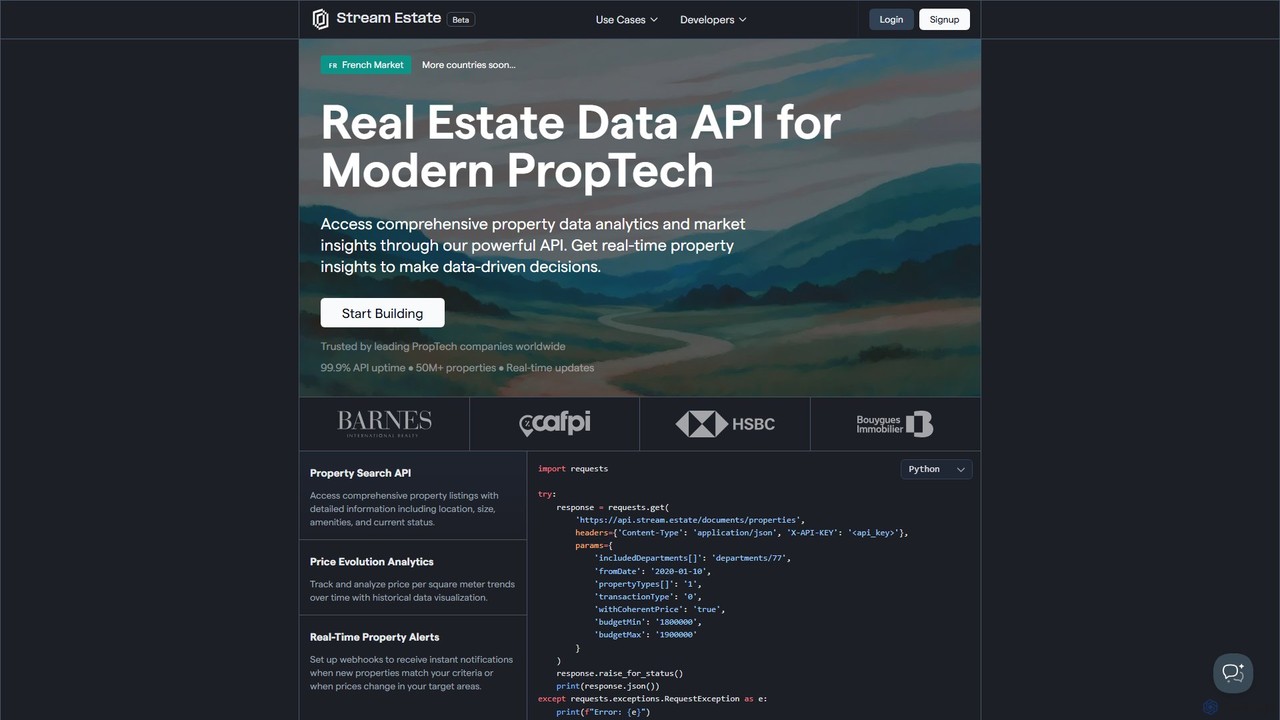Click the 'budgetMax' code line
Screen dimensions: 1280x720
[645, 635]
